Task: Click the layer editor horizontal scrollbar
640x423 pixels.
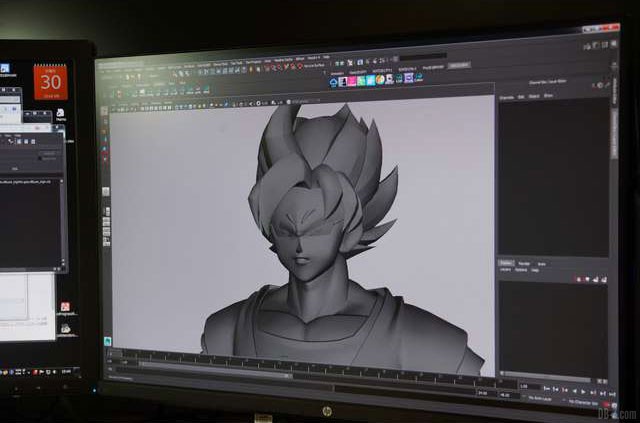Action: [545, 378]
